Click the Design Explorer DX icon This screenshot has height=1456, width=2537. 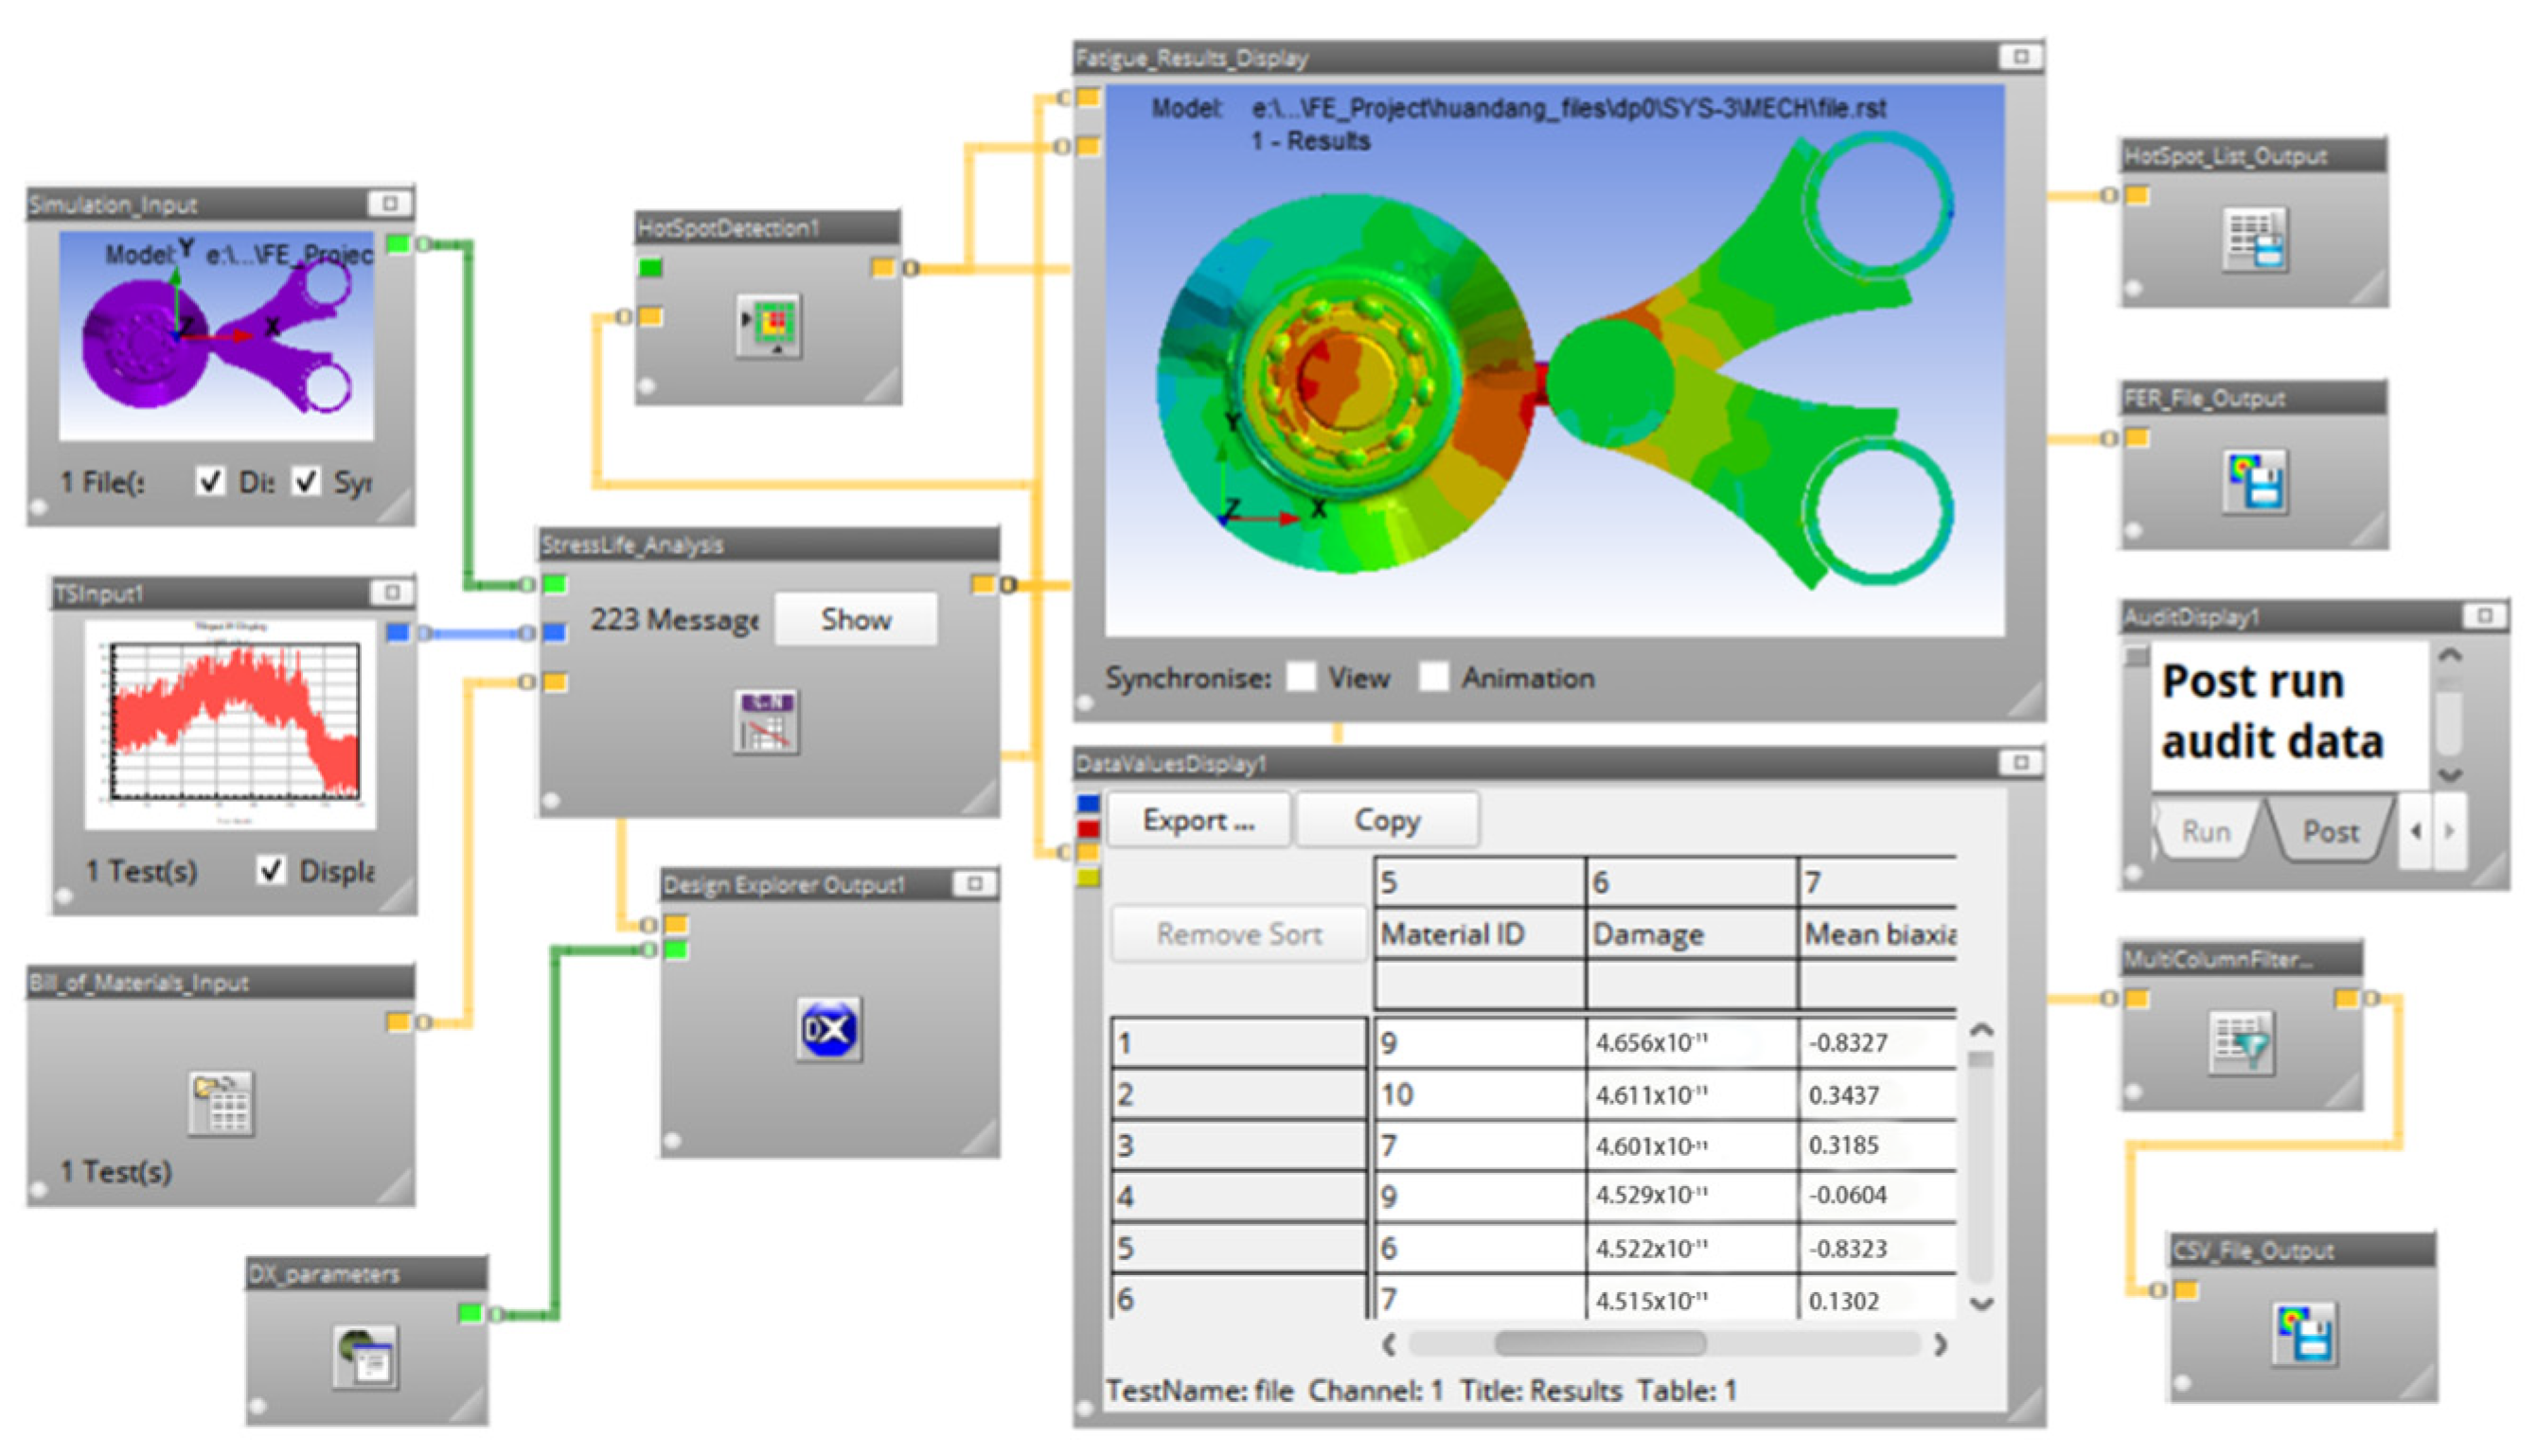[829, 1029]
